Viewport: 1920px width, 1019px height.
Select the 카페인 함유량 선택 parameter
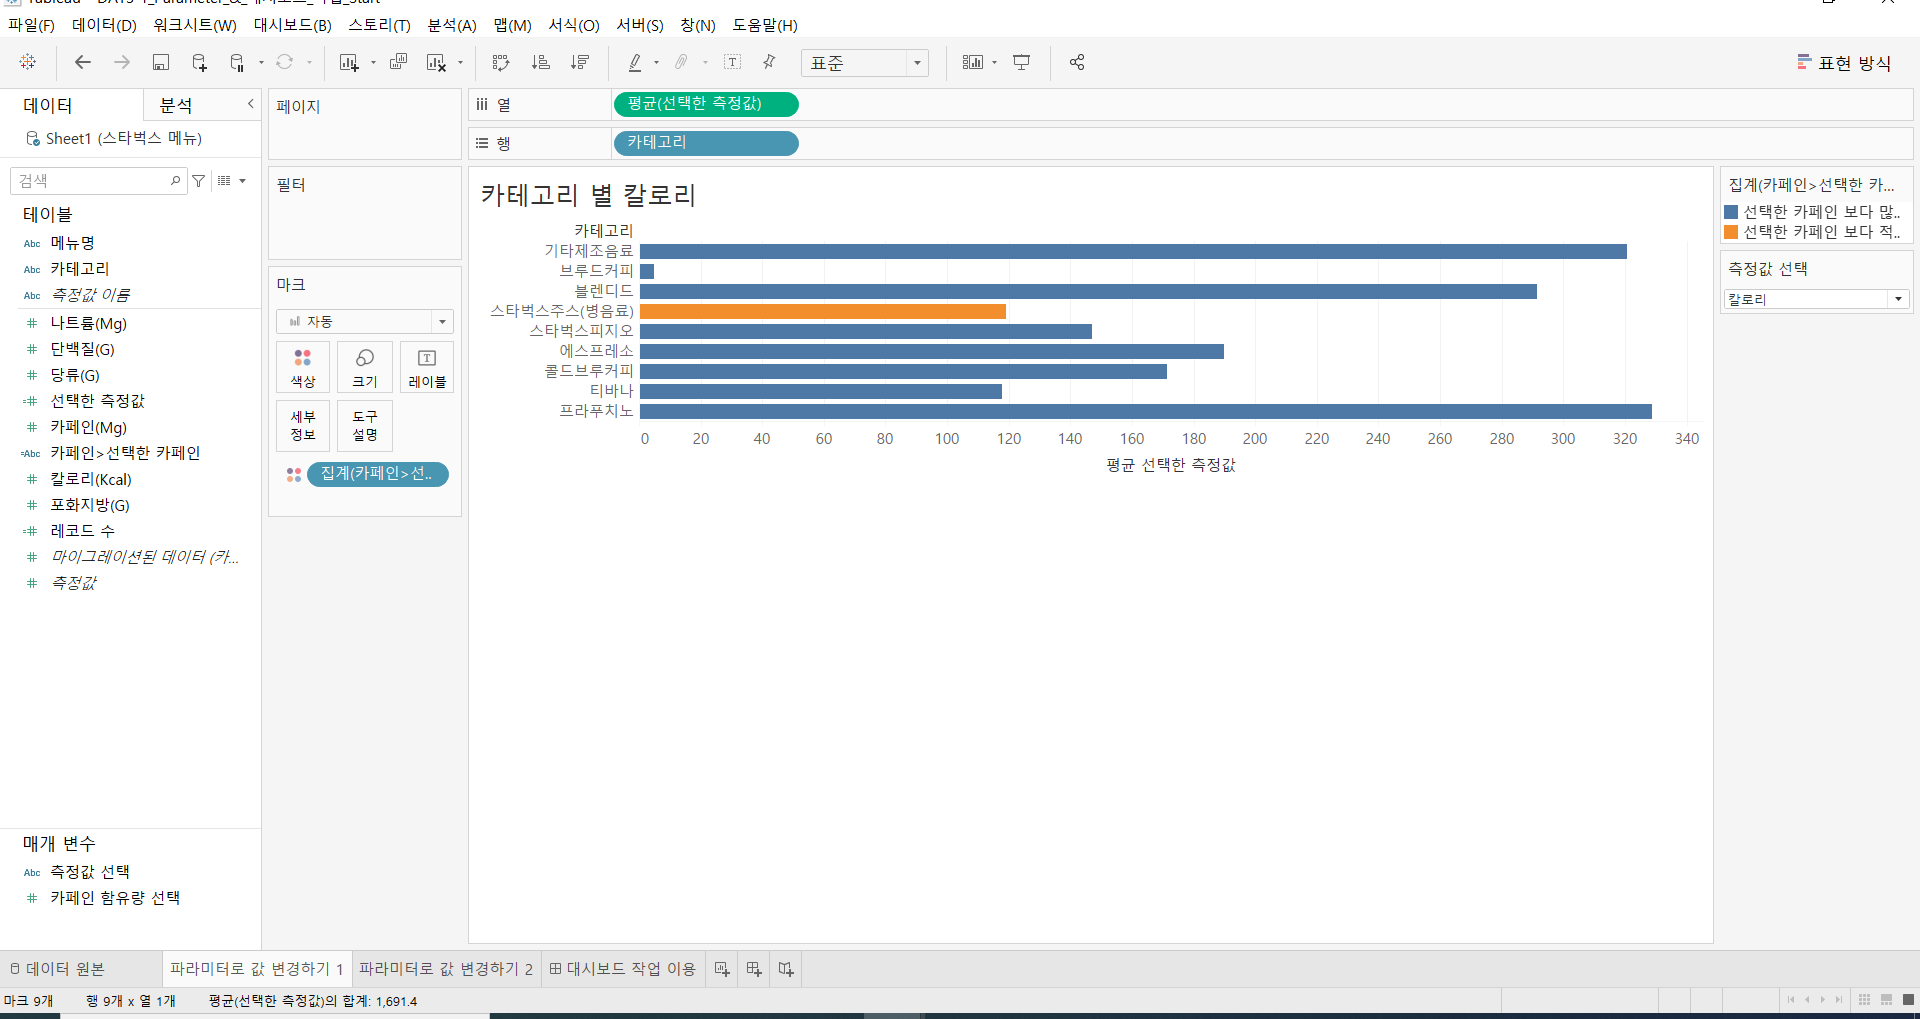[x=115, y=898]
